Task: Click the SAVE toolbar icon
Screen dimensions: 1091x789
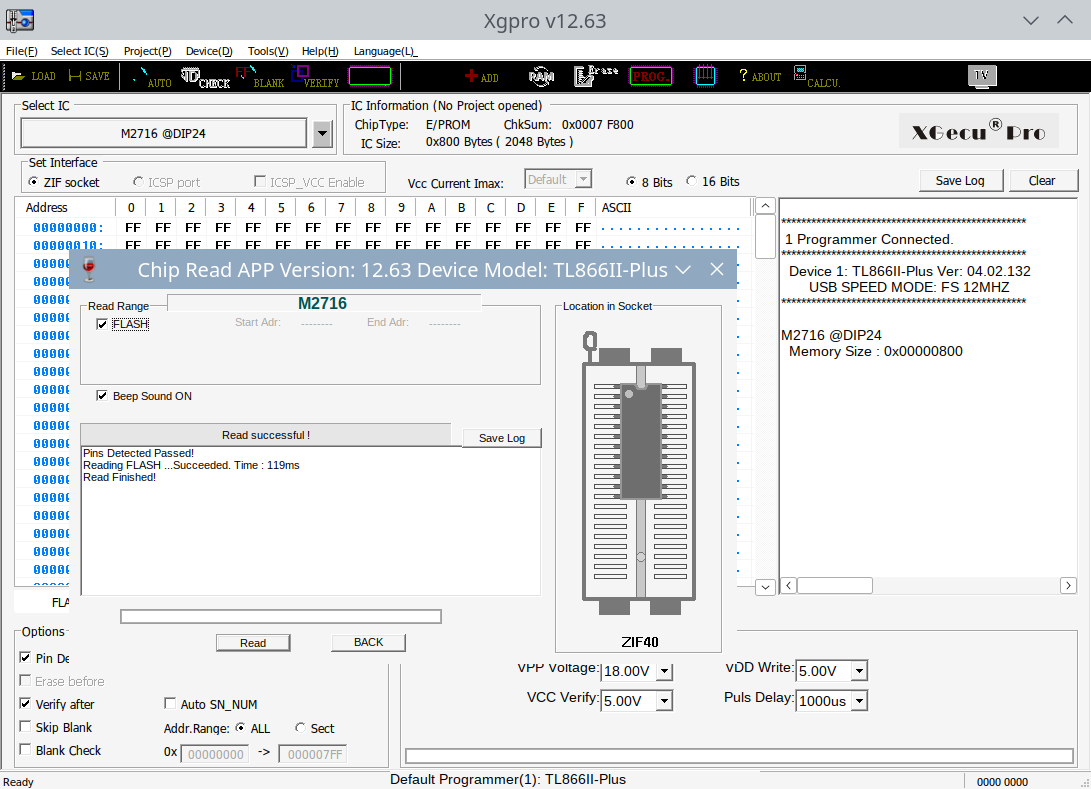Action: [x=88, y=76]
